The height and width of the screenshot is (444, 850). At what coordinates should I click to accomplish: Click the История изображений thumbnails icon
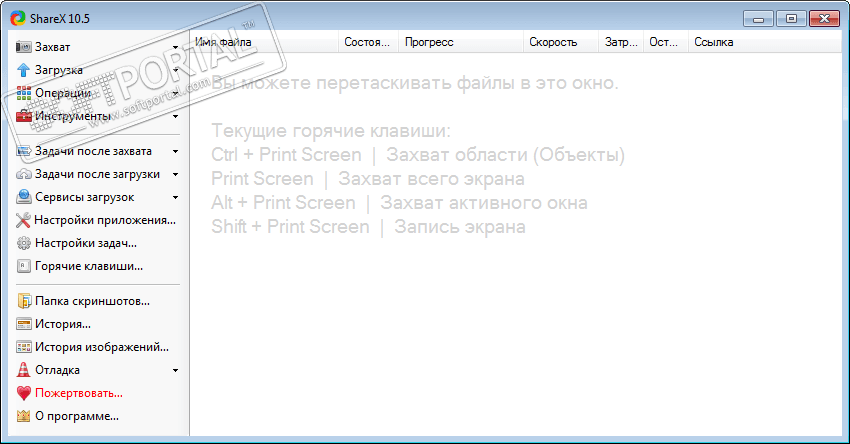coord(24,347)
